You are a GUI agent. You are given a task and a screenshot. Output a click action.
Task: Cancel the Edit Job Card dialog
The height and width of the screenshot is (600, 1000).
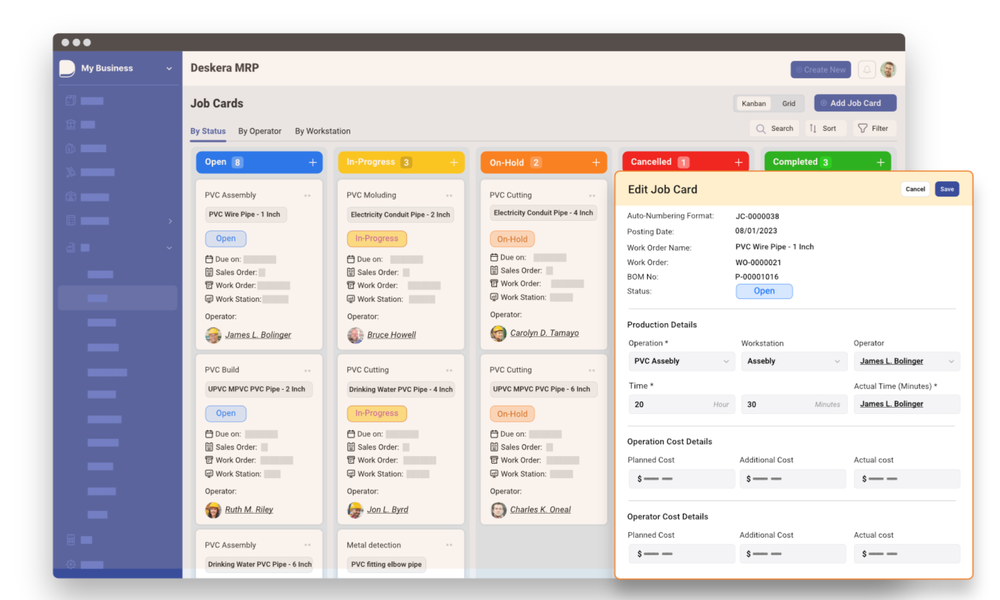point(915,189)
